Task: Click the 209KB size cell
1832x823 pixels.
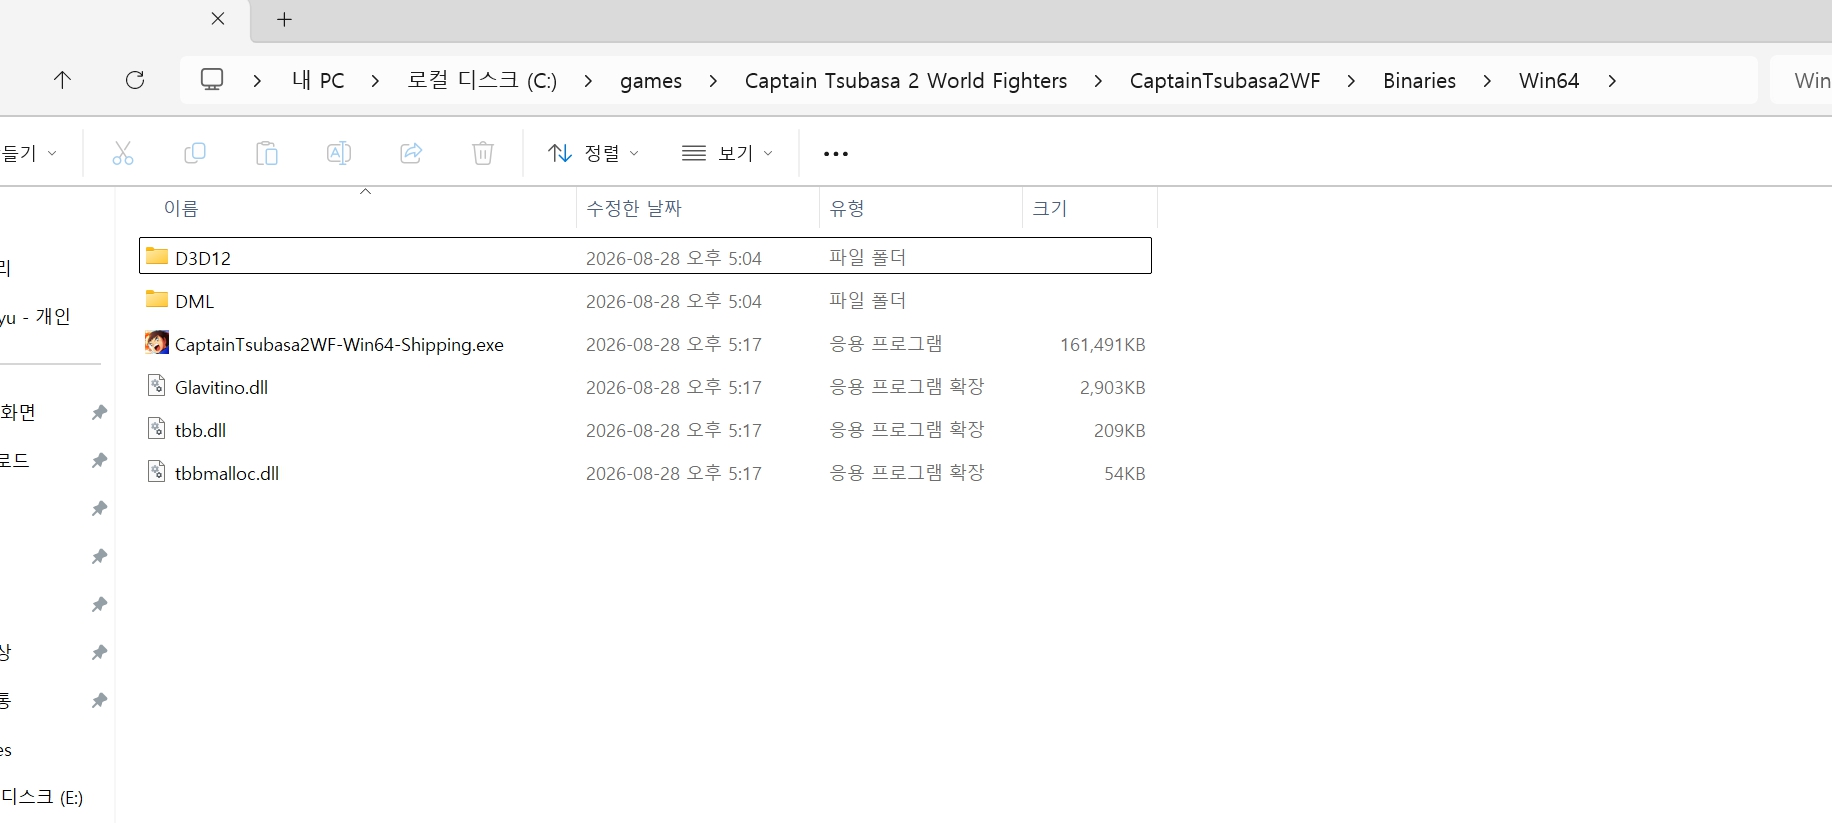Action: (x=1120, y=430)
